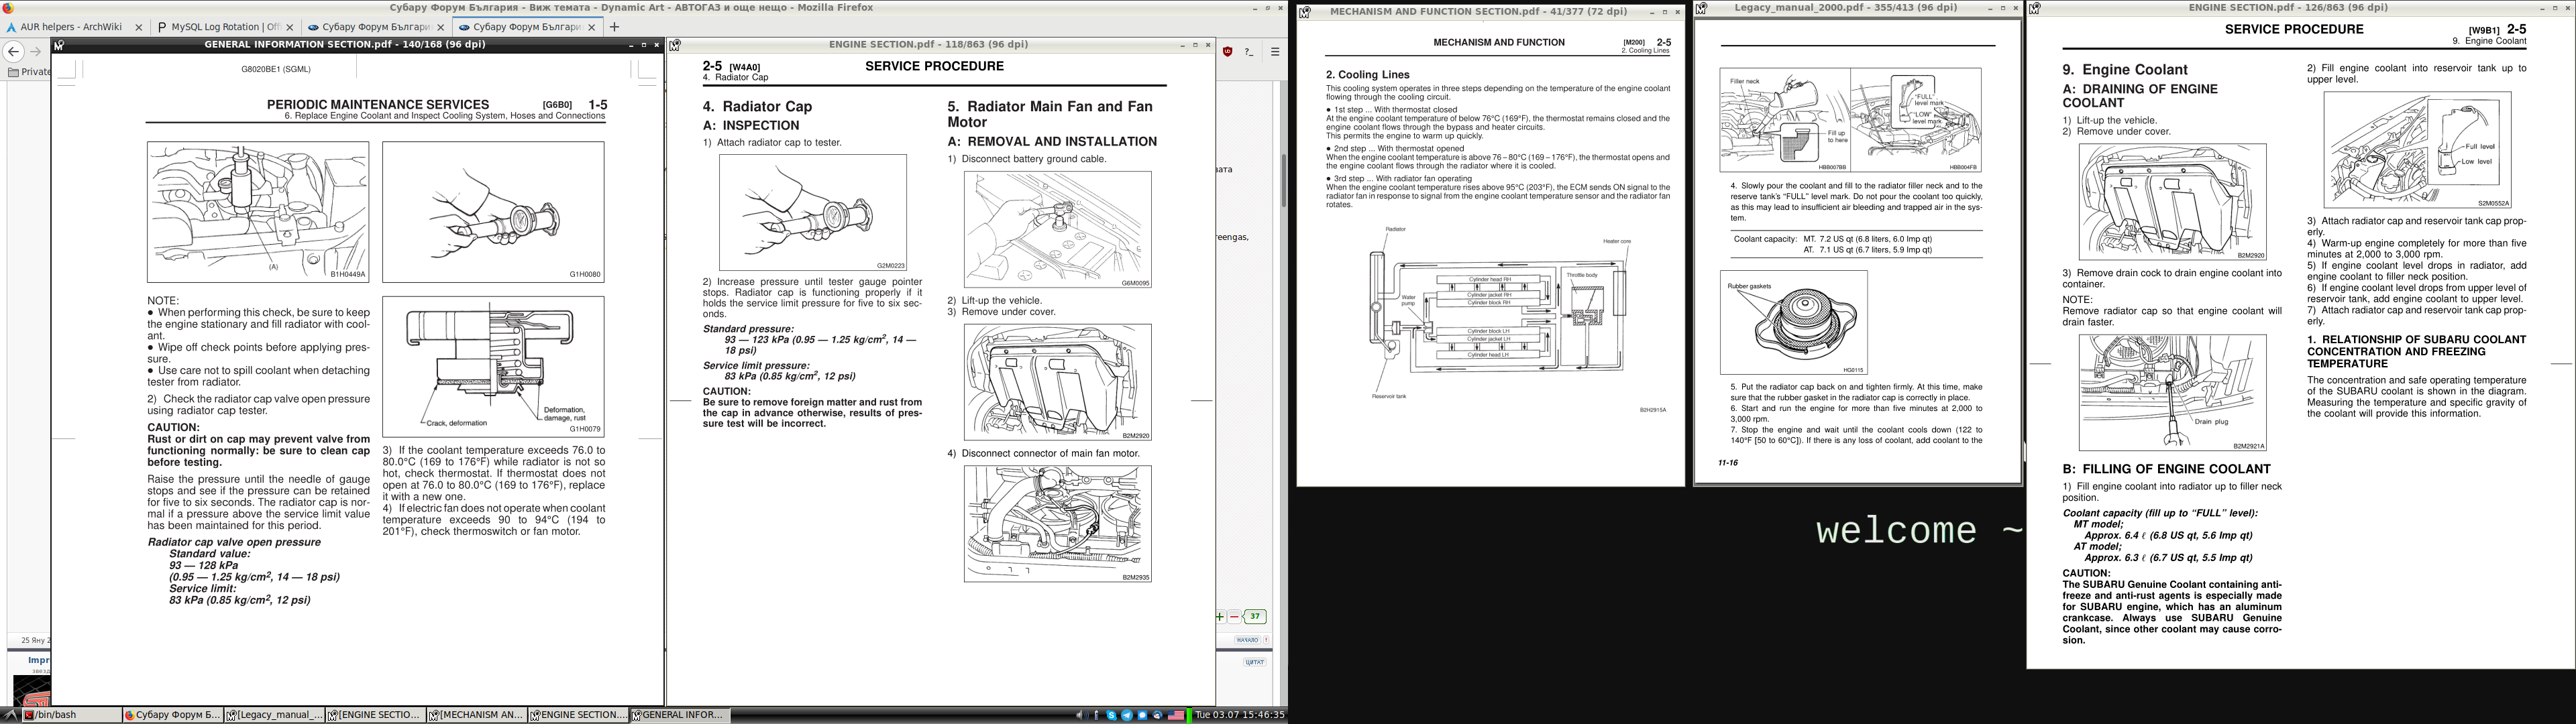Screen dimensions: 2576x724
Task: Click heading '2. Cooling Lines' in MECHANISM window
Action: [x=1367, y=75]
